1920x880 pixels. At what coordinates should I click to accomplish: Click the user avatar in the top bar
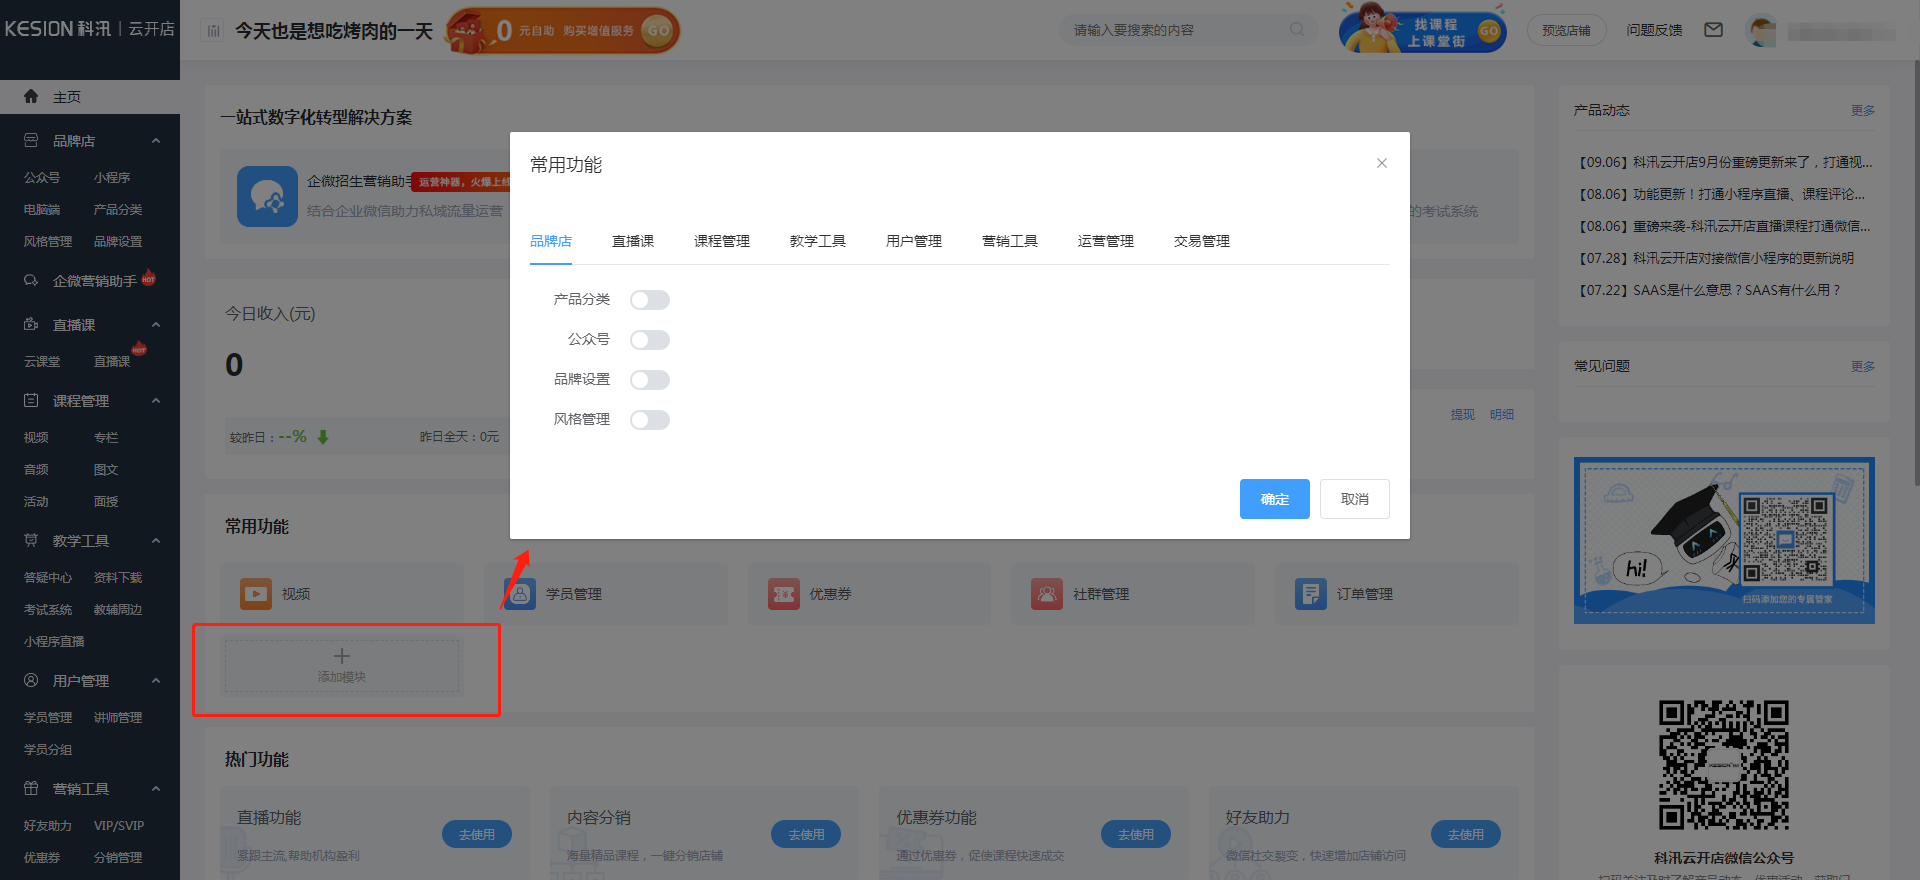1761,31
